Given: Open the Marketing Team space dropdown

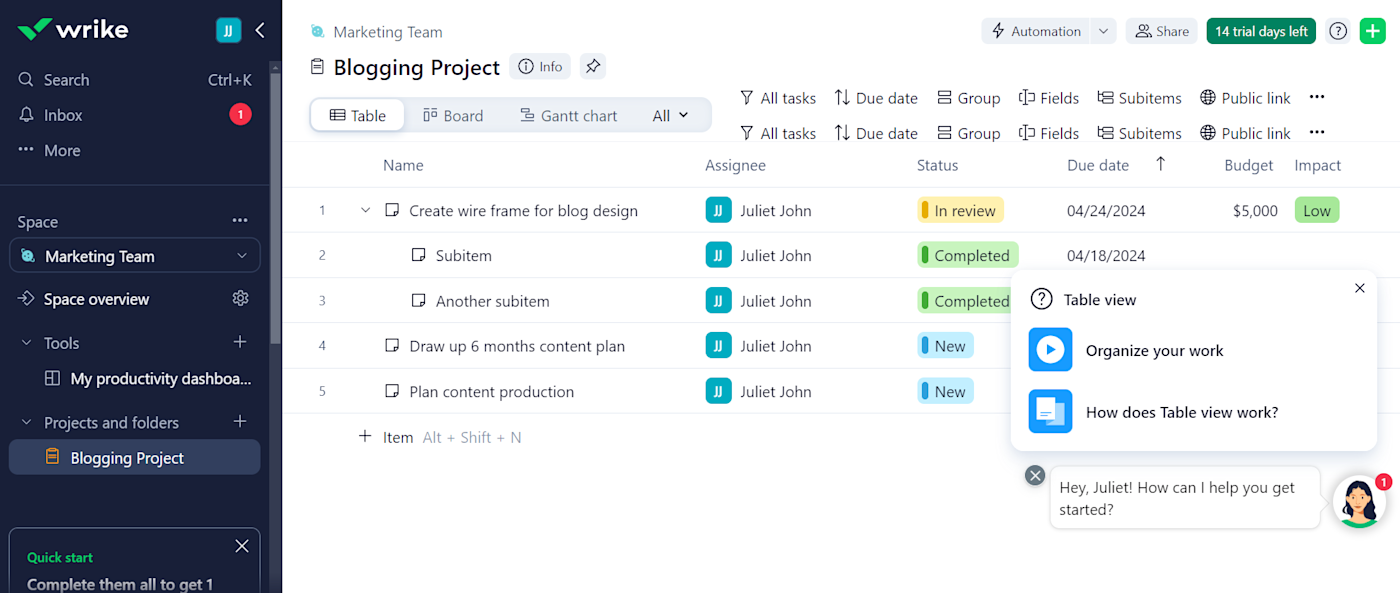Looking at the screenshot, I should pyautogui.click(x=135, y=256).
